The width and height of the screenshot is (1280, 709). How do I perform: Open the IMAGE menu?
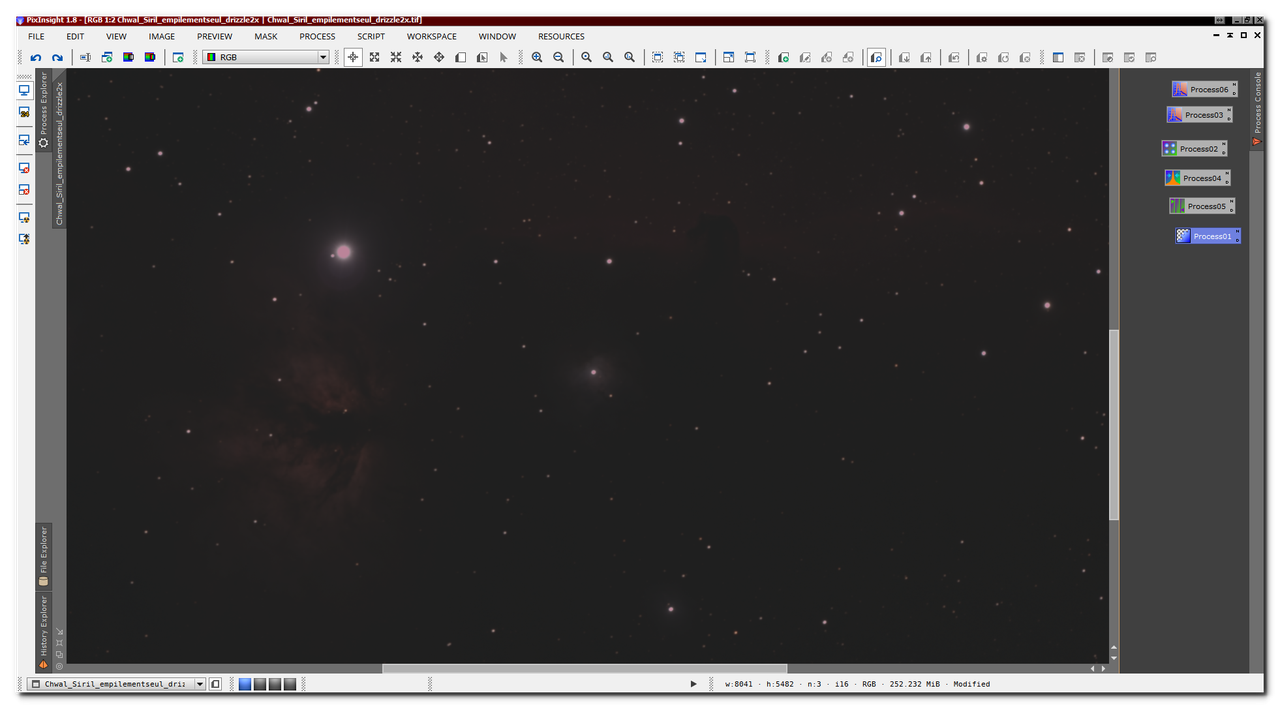tap(162, 36)
